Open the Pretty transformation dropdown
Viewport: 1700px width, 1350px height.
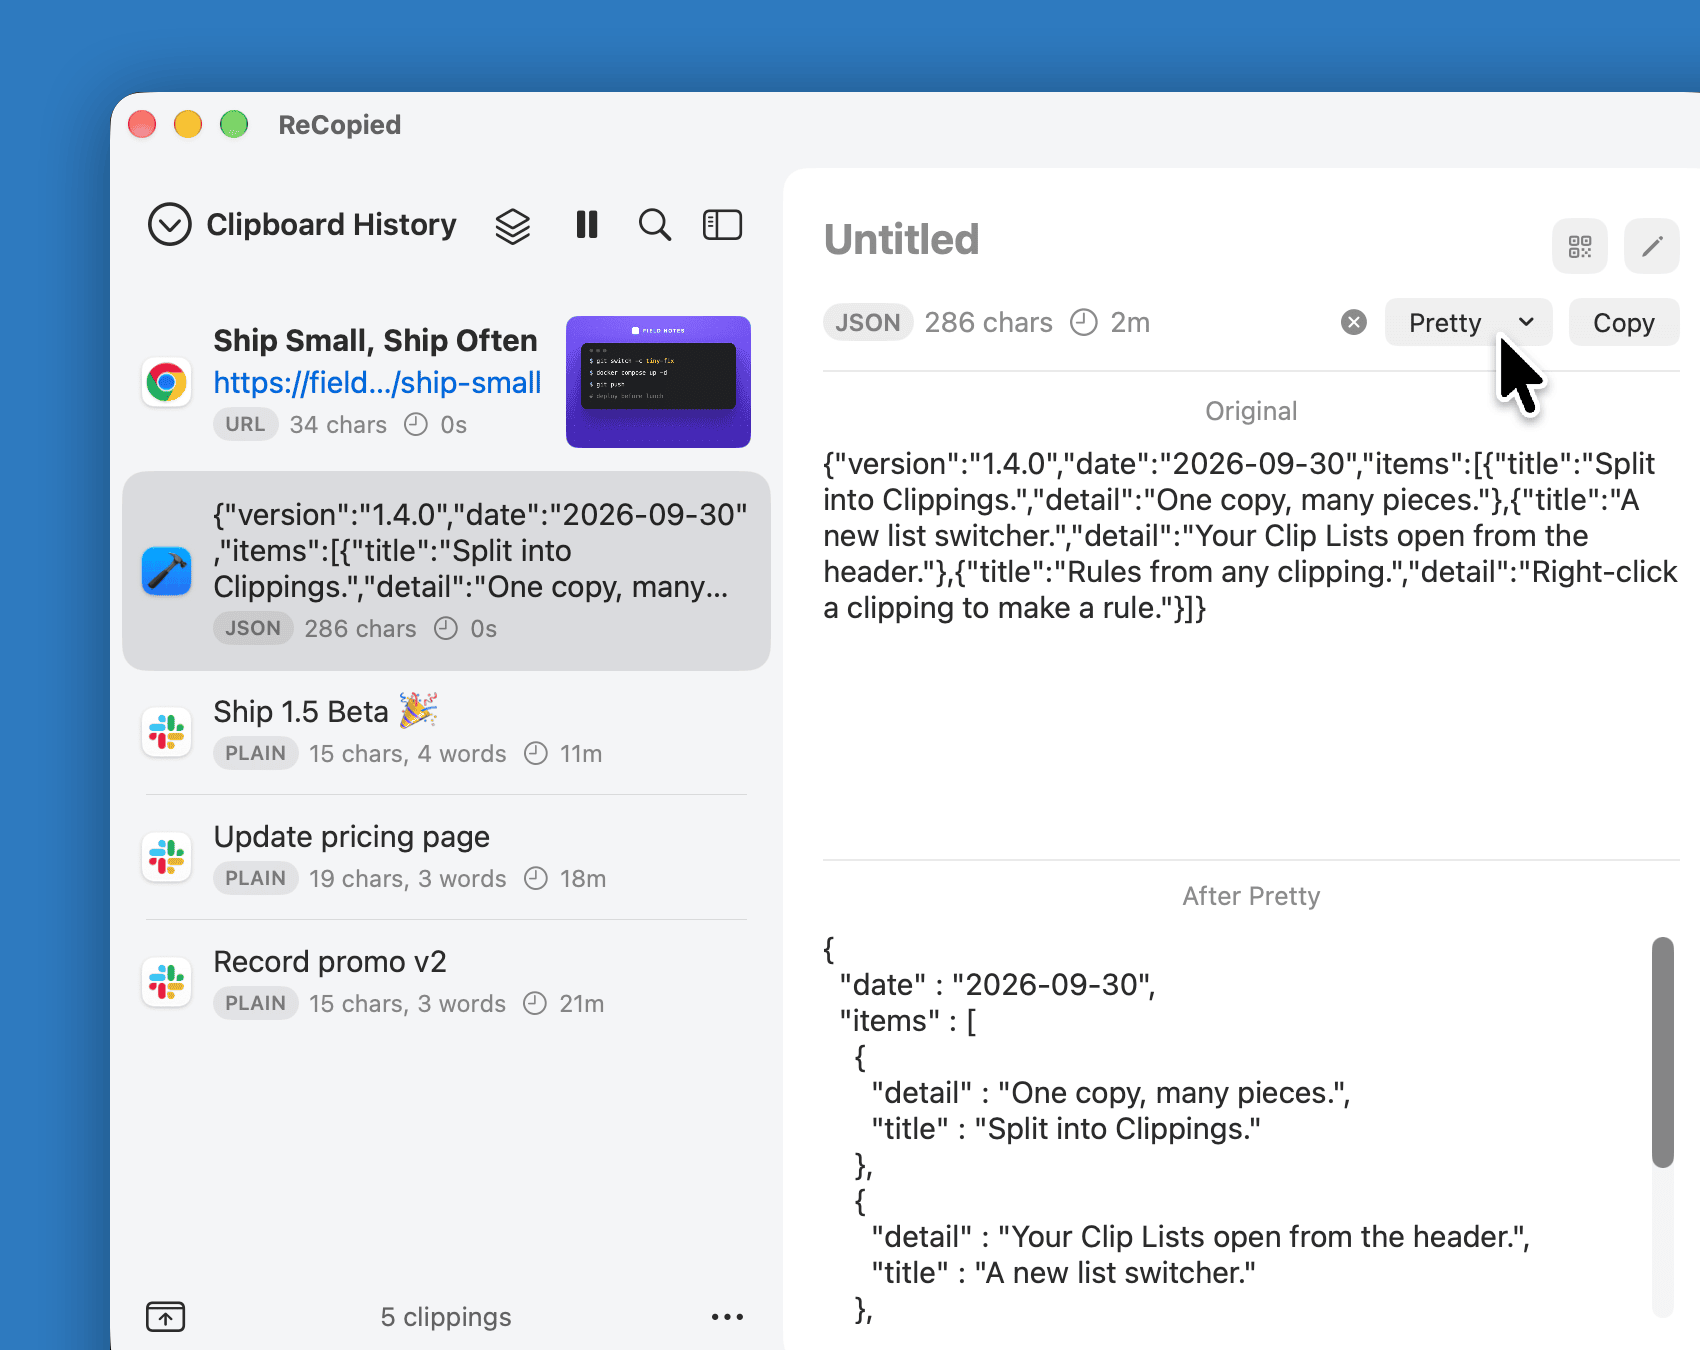click(x=1468, y=322)
